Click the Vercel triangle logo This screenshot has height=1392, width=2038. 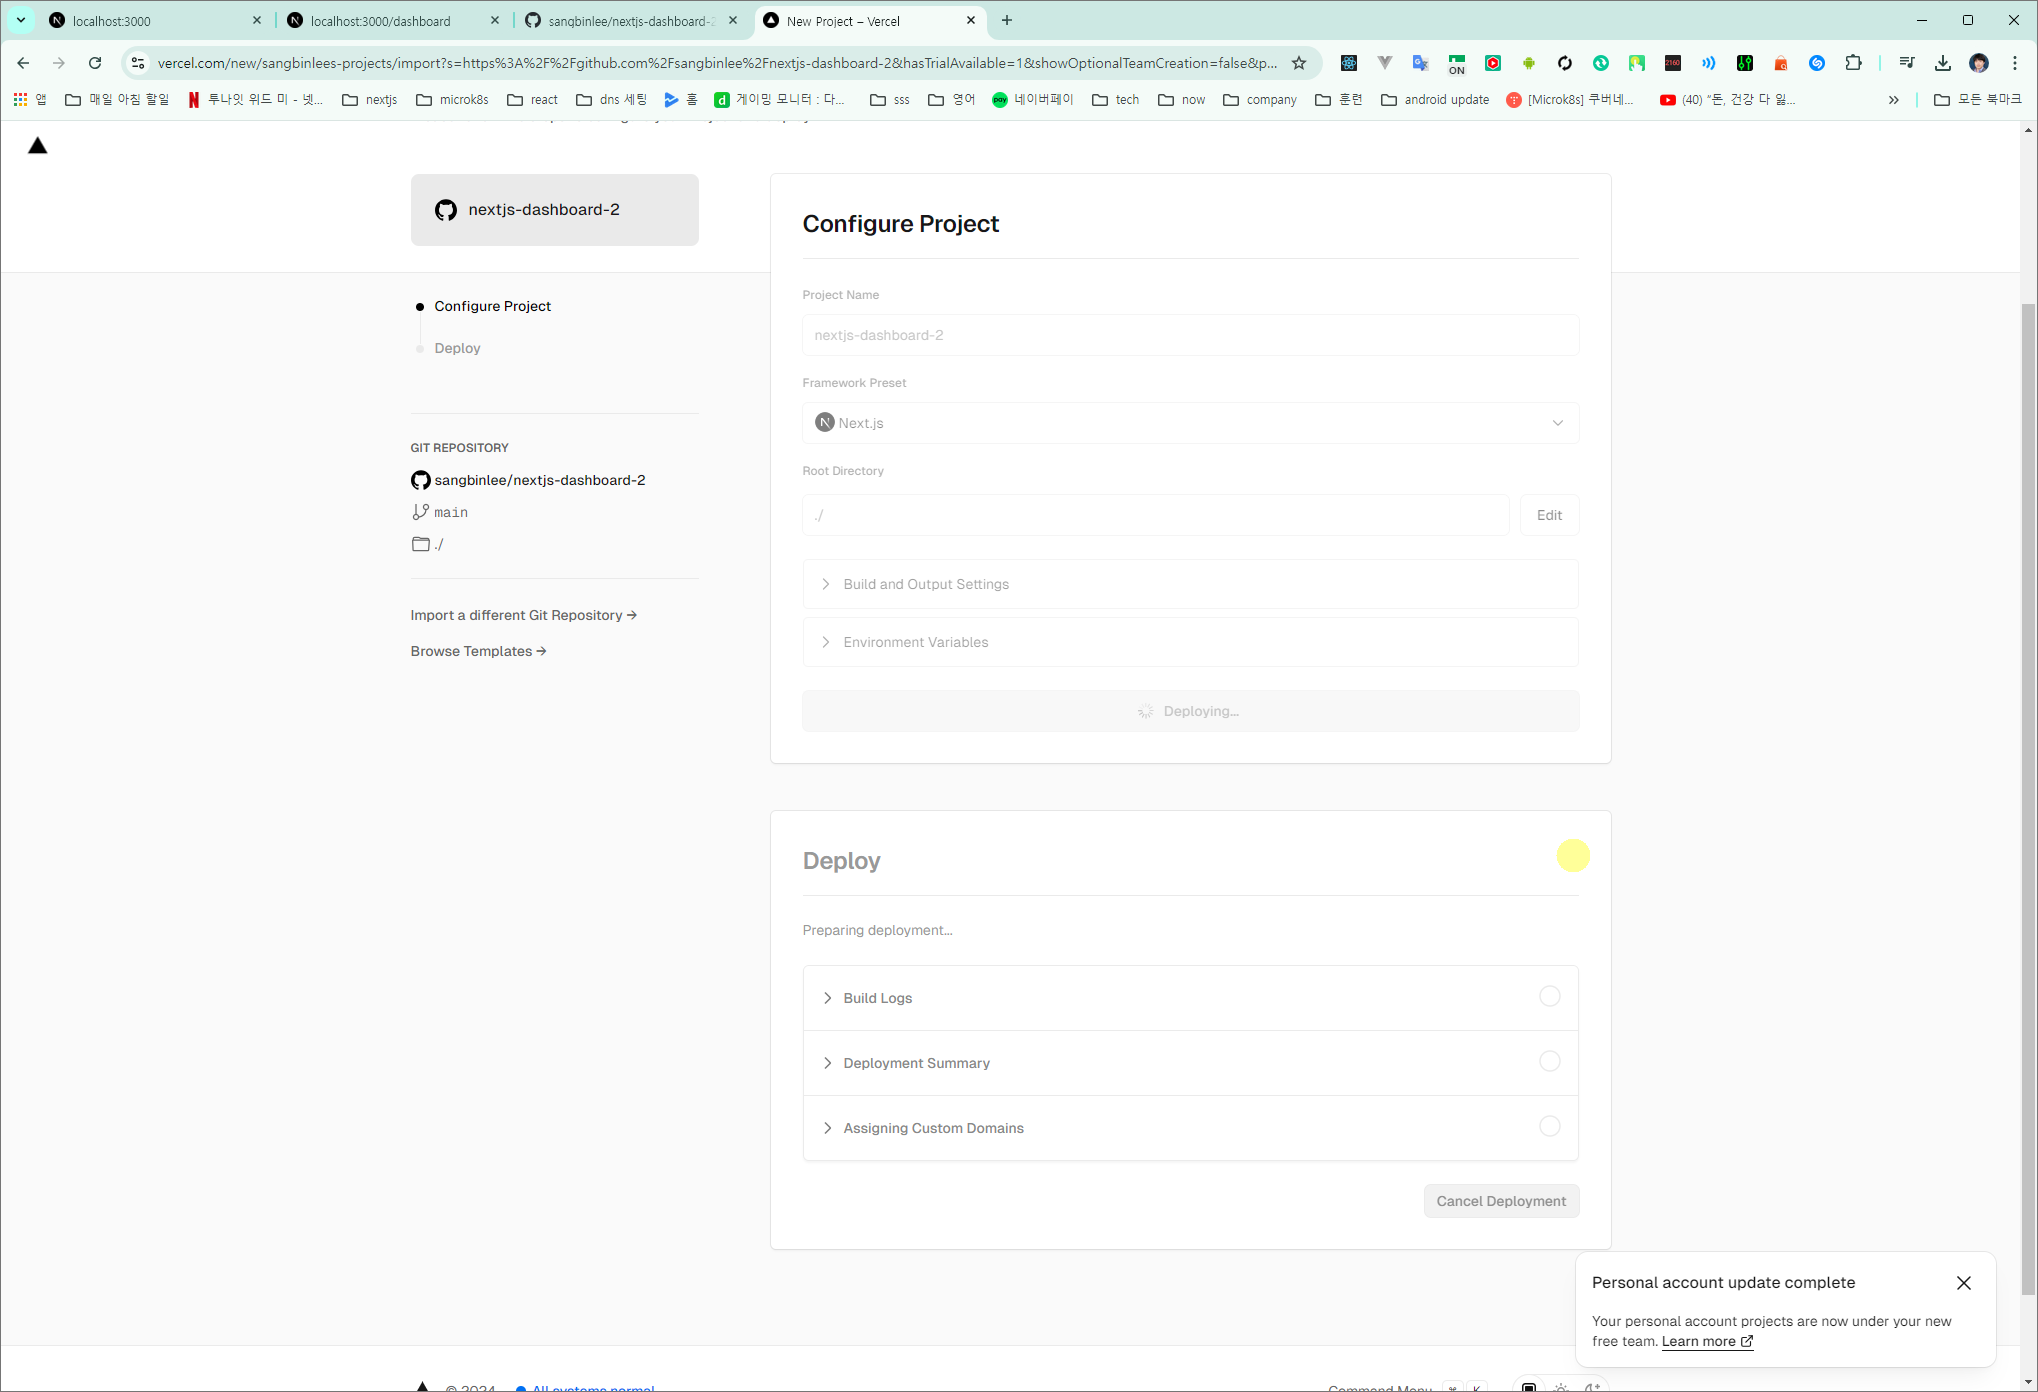coord(38,146)
